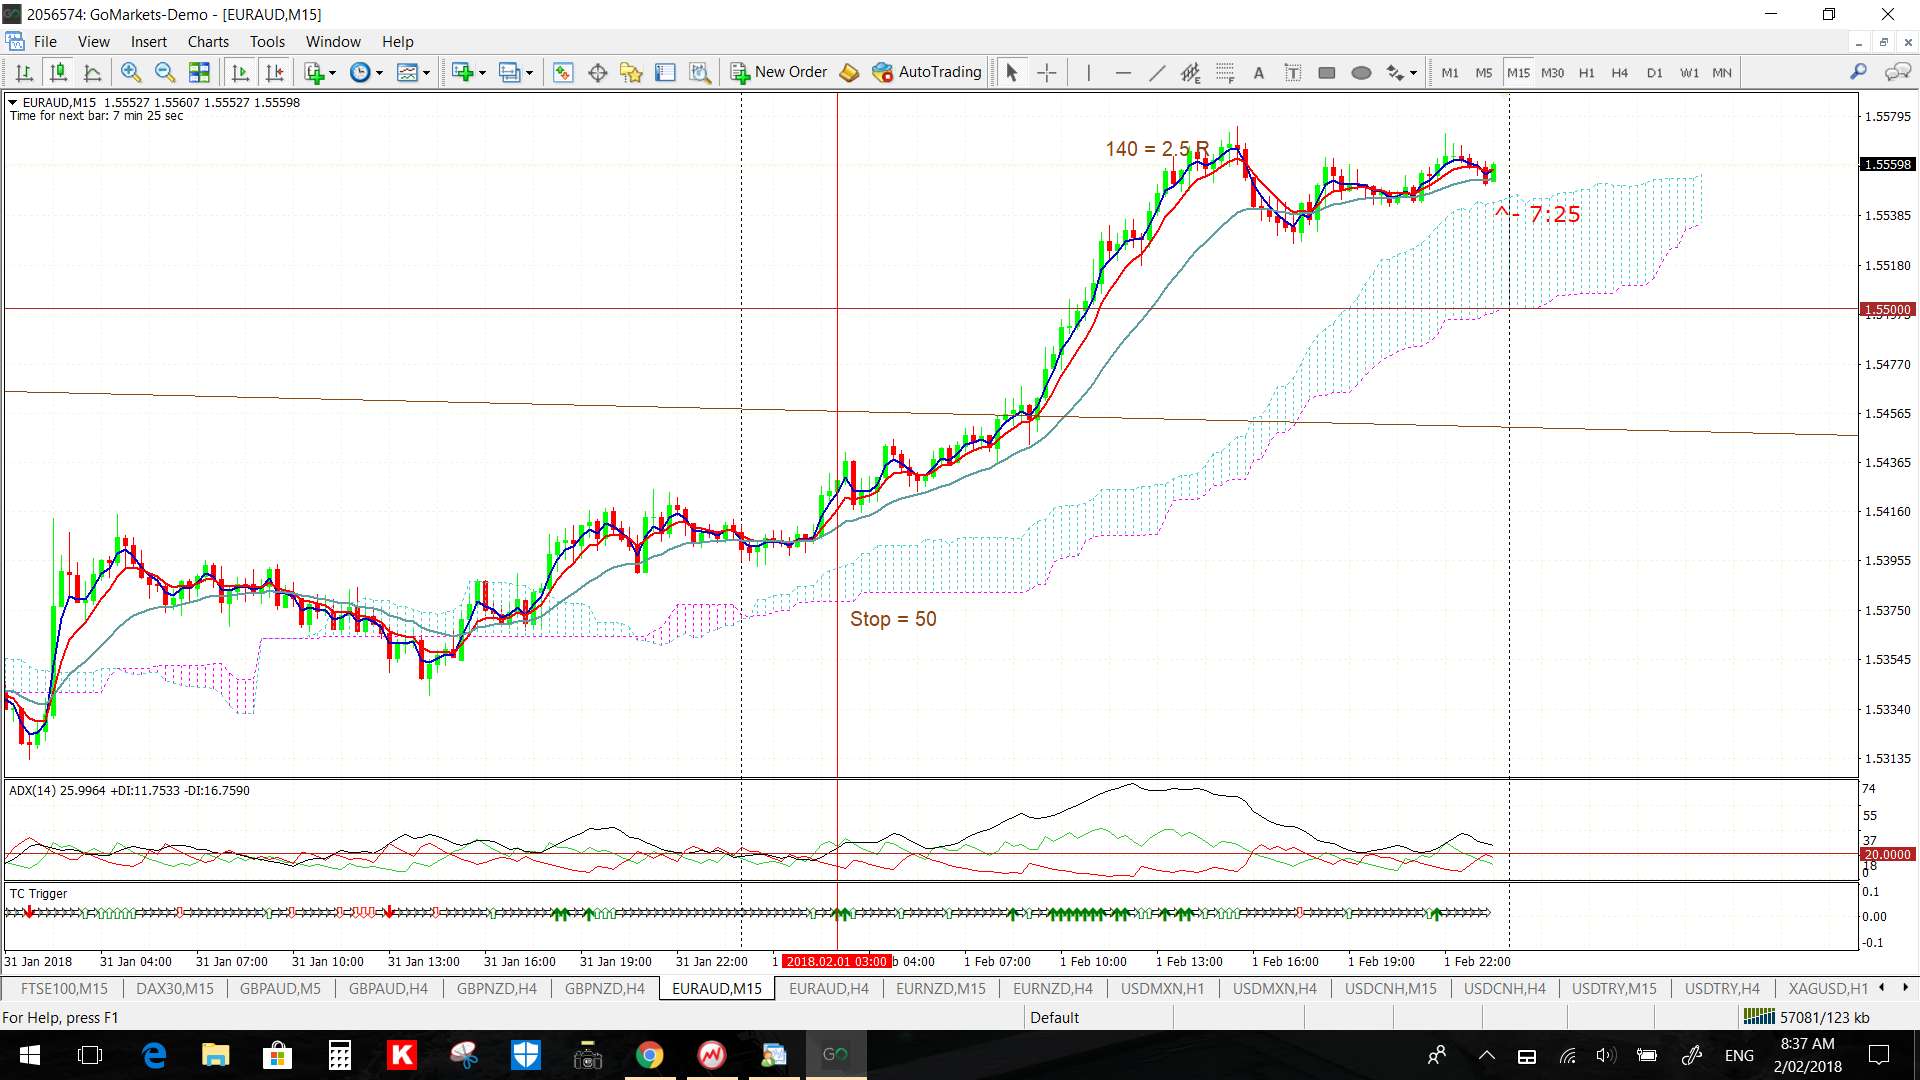Open the Periods clock dropdown arrow
This screenshot has width=1920, height=1080.
[379, 73]
